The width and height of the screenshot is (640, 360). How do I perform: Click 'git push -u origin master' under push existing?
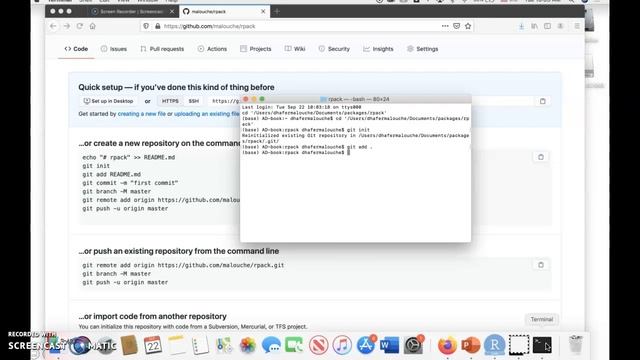[125, 282]
